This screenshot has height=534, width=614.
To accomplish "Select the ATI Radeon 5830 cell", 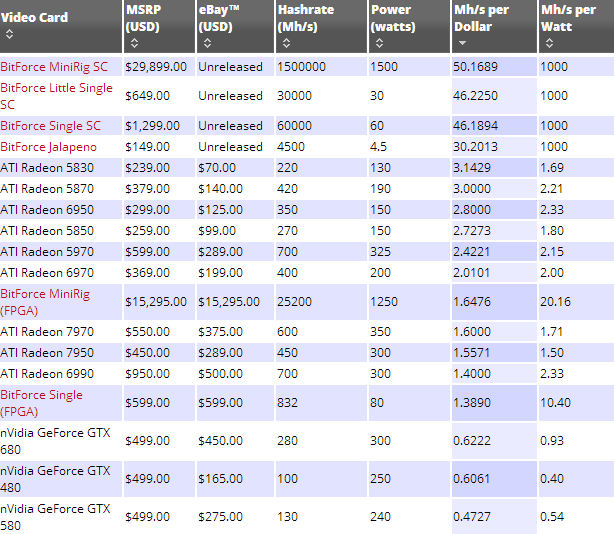I will coord(61,168).
